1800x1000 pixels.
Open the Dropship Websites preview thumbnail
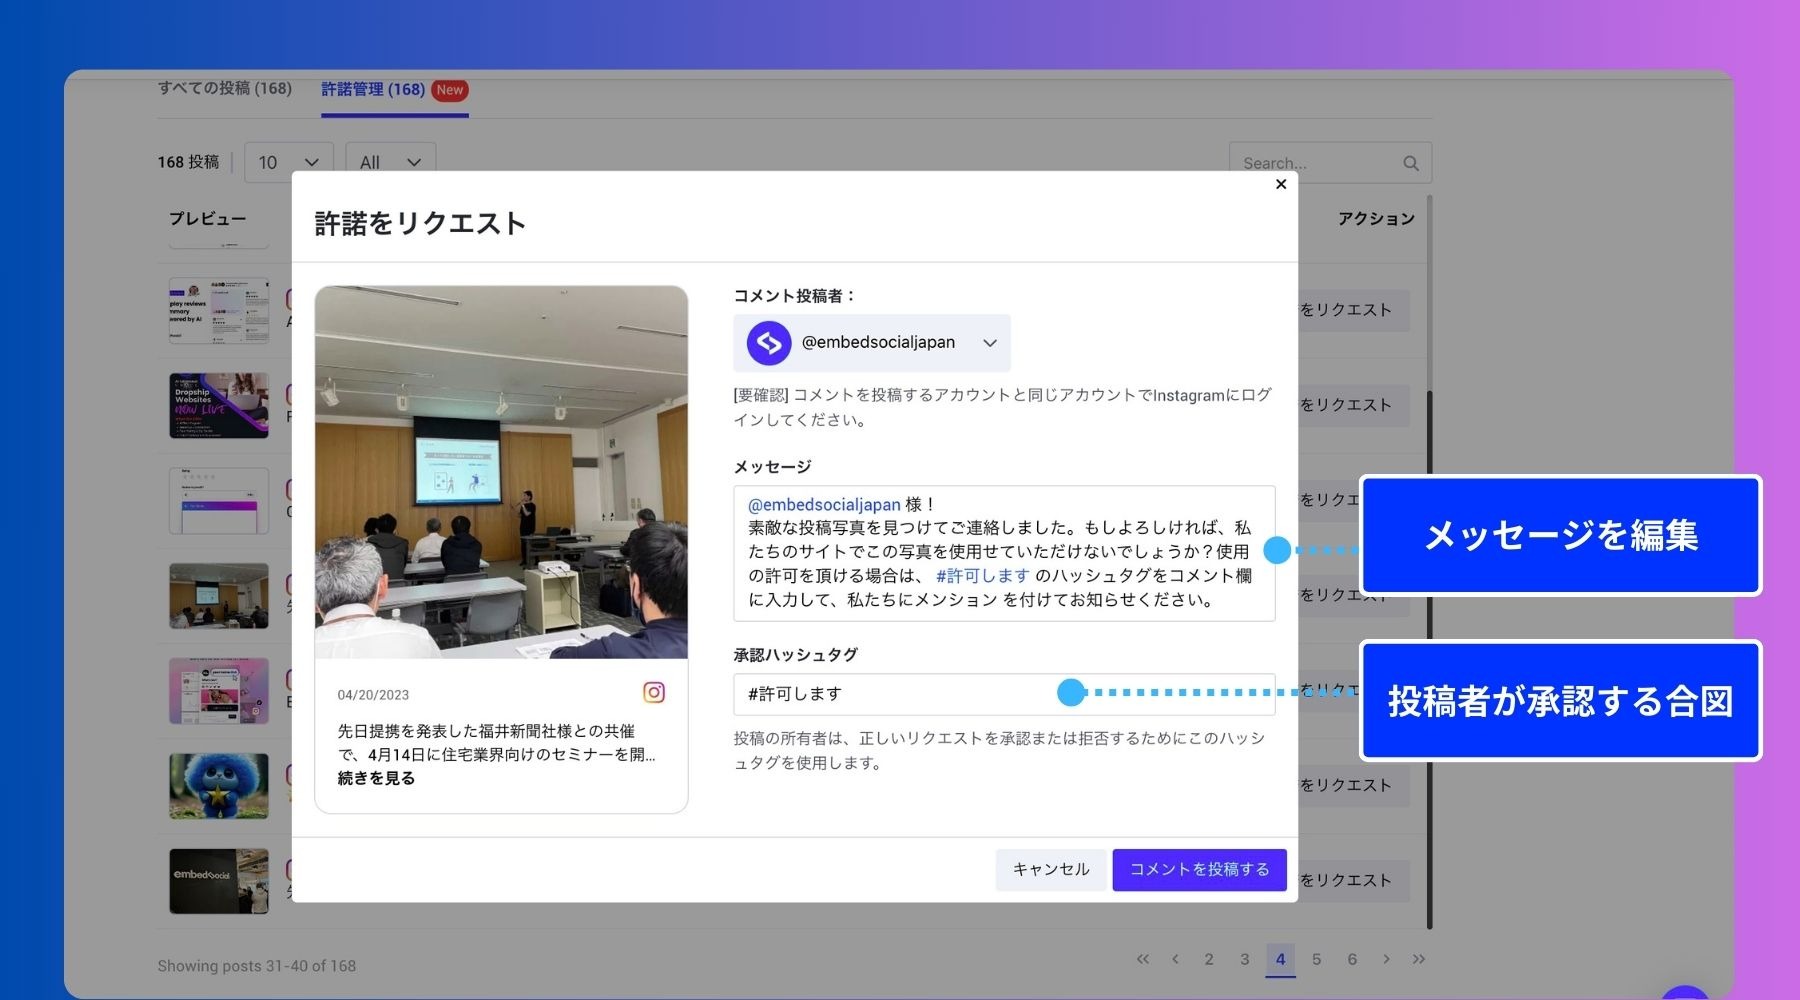click(219, 405)
